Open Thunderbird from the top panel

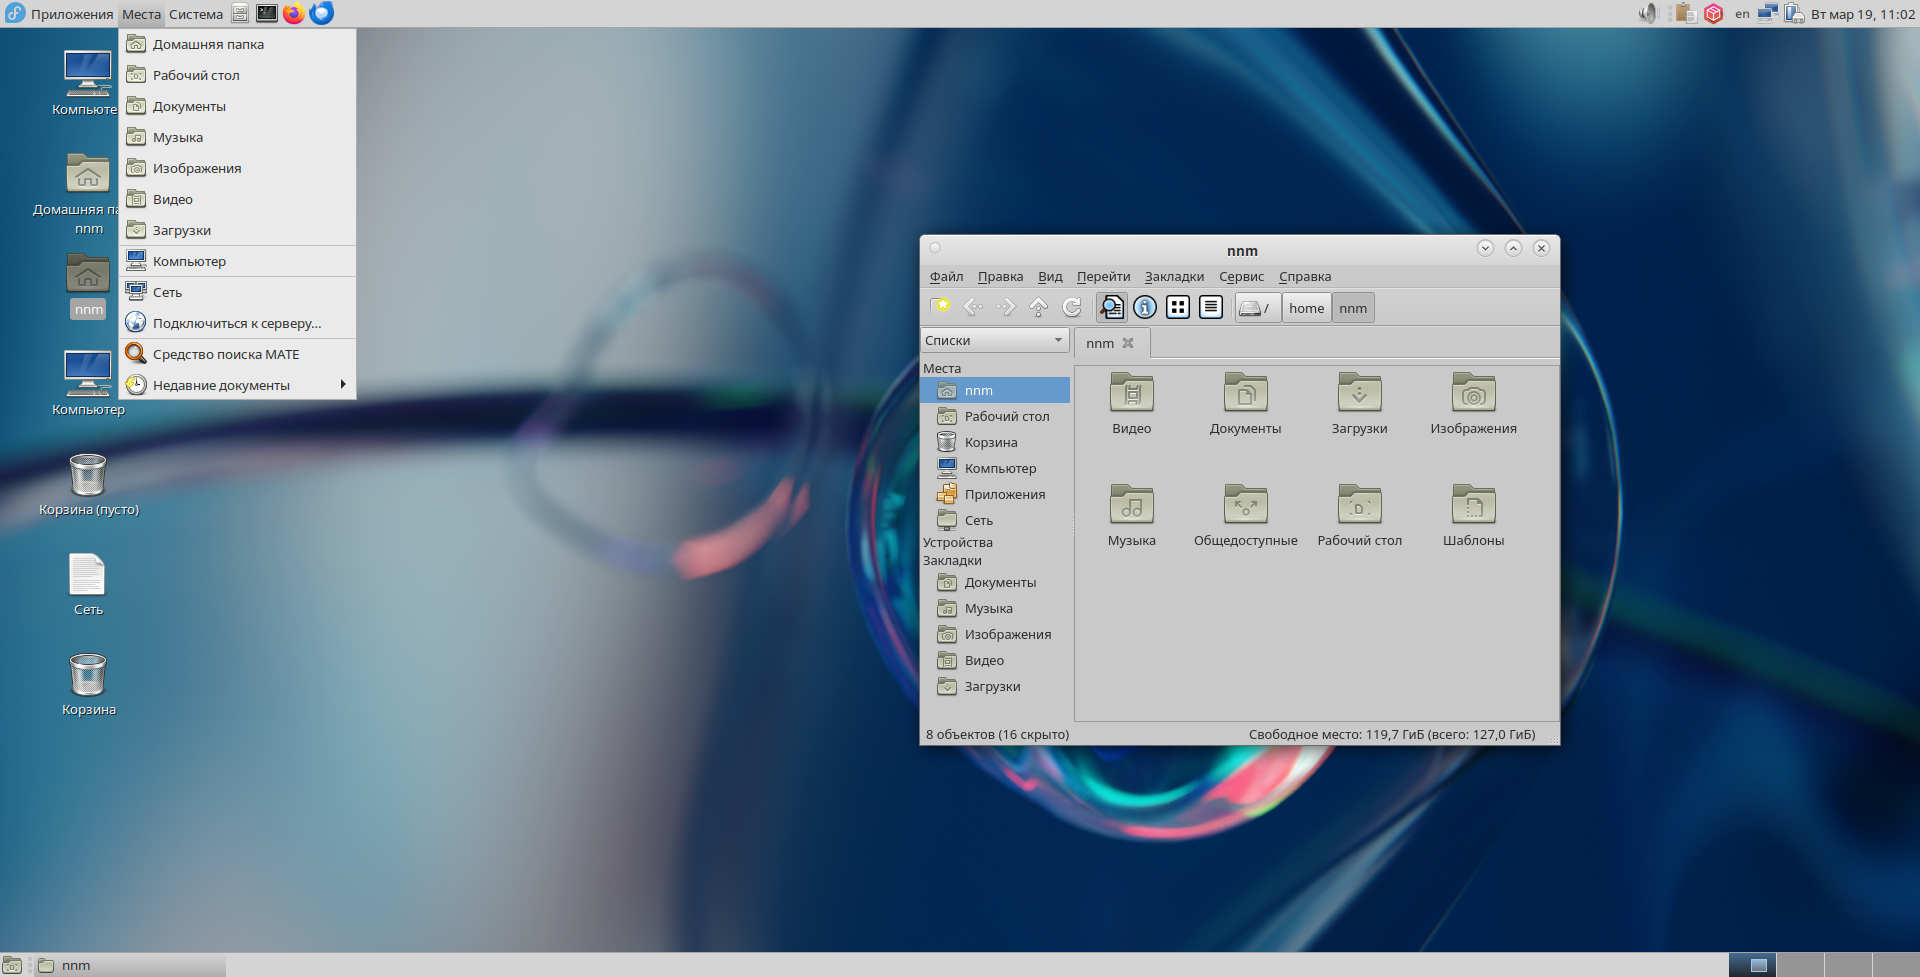point(322,14)
